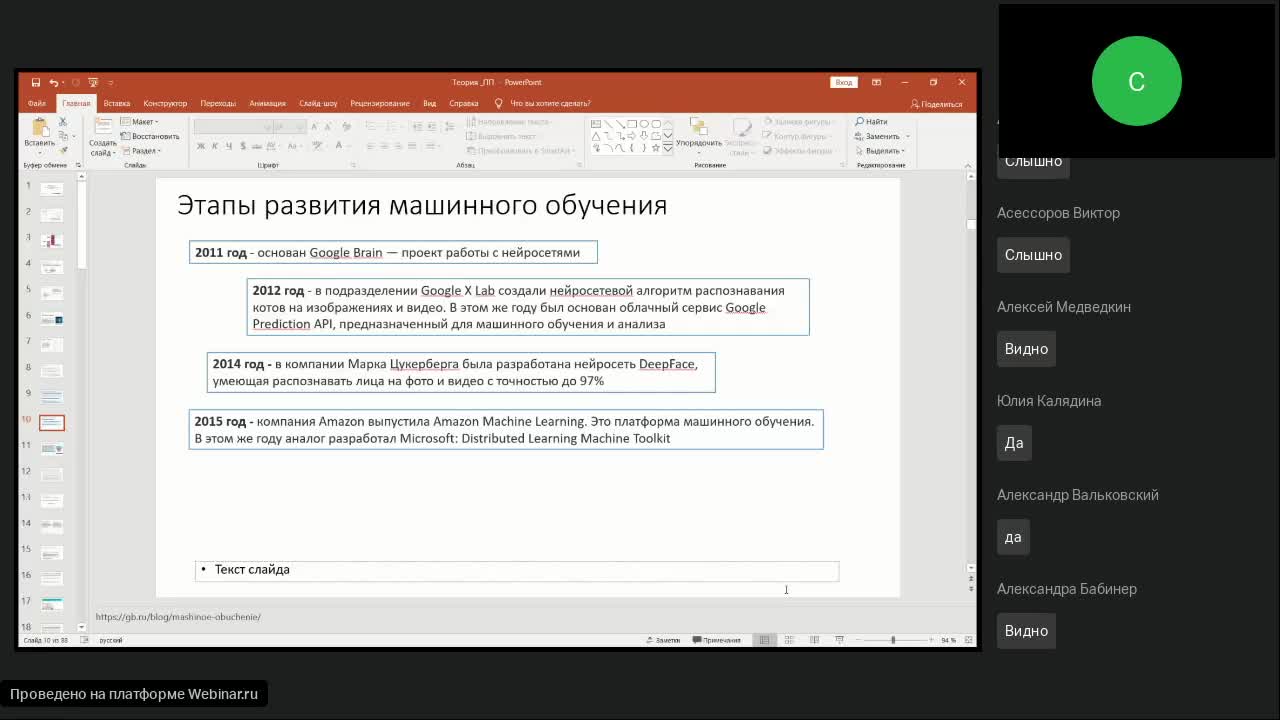Save the presentation using the floppy disk icon

click(x=35, y=83)
